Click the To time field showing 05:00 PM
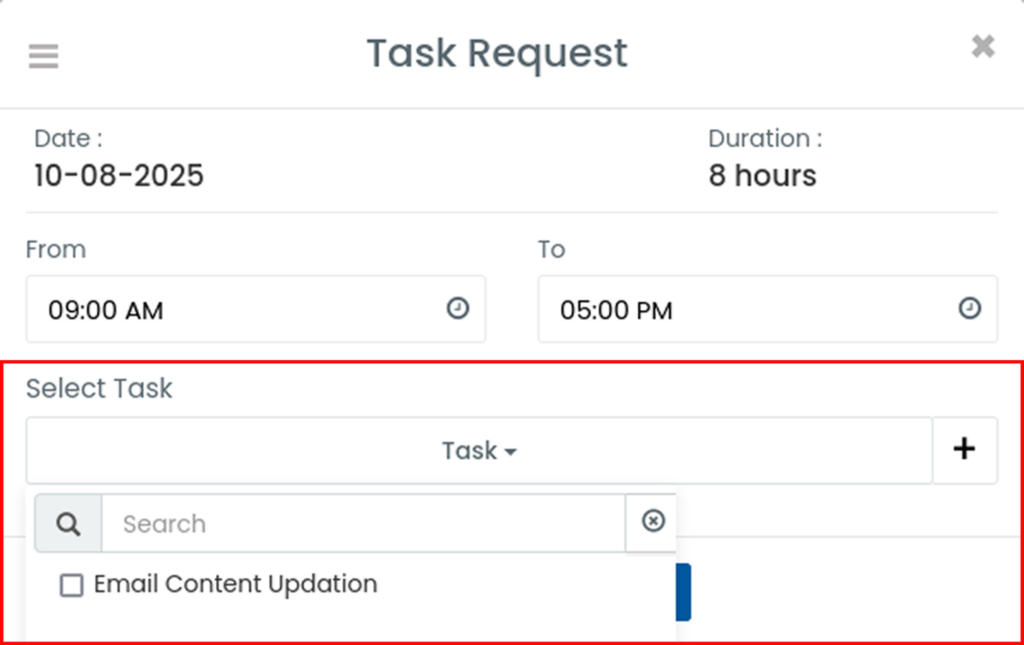 (767, 309)
